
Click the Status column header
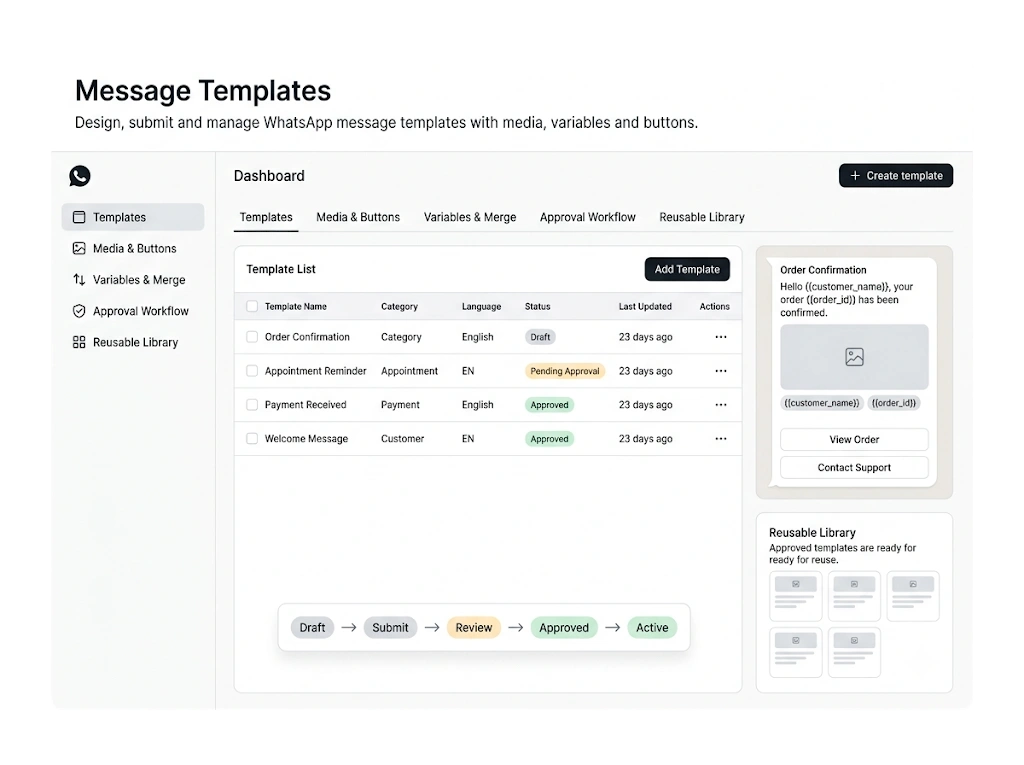coord(537,306)
